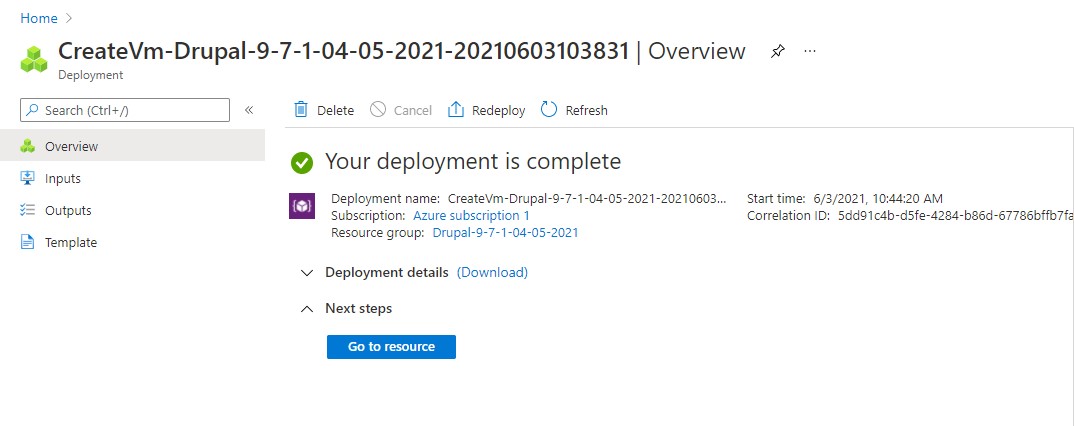Click the green cubes deployment icon in title
The image size is (1074, 426).
[x=34, y=59]
